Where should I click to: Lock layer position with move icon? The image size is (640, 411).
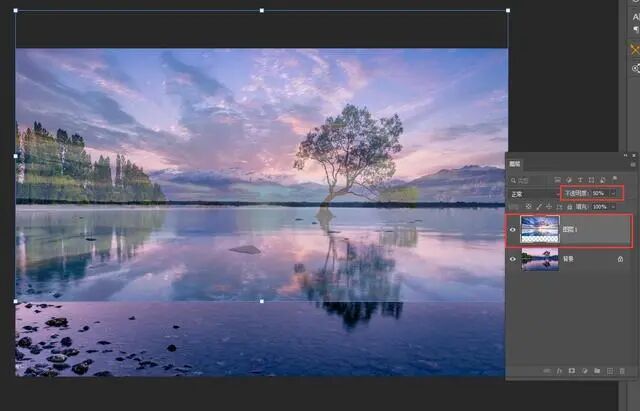click(549, 207)
